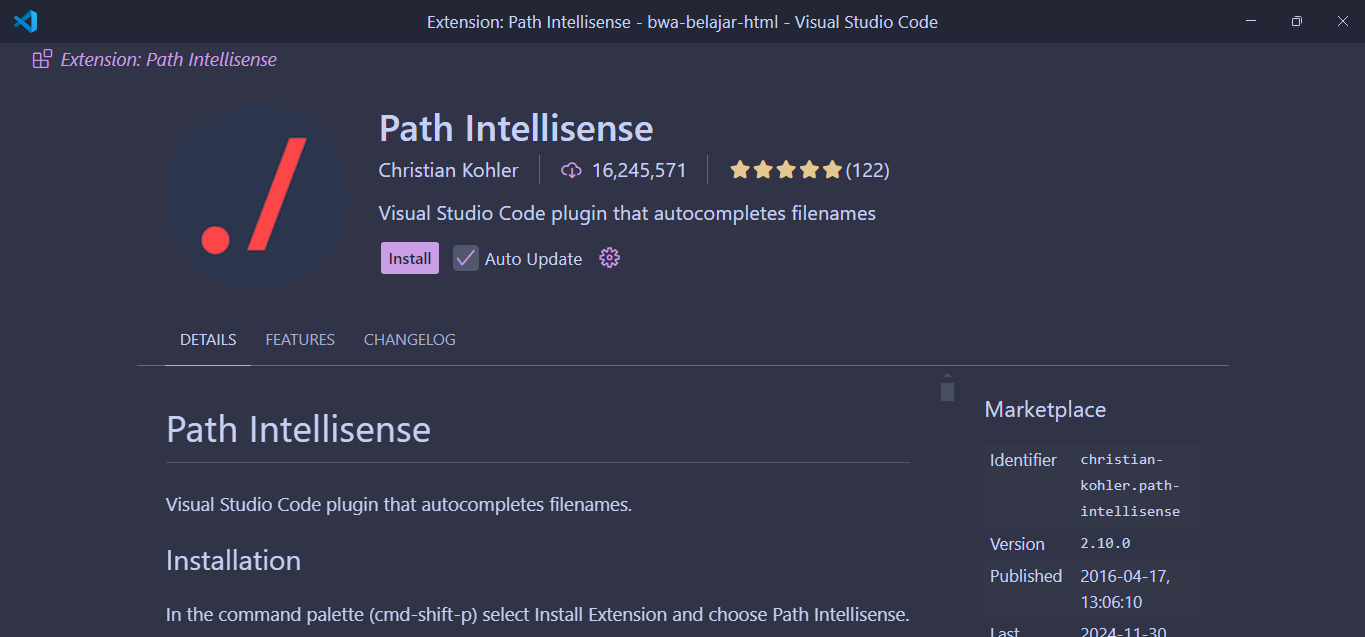
Task: Click the extensions icon in the editor tab
Action: pos(42,59)
